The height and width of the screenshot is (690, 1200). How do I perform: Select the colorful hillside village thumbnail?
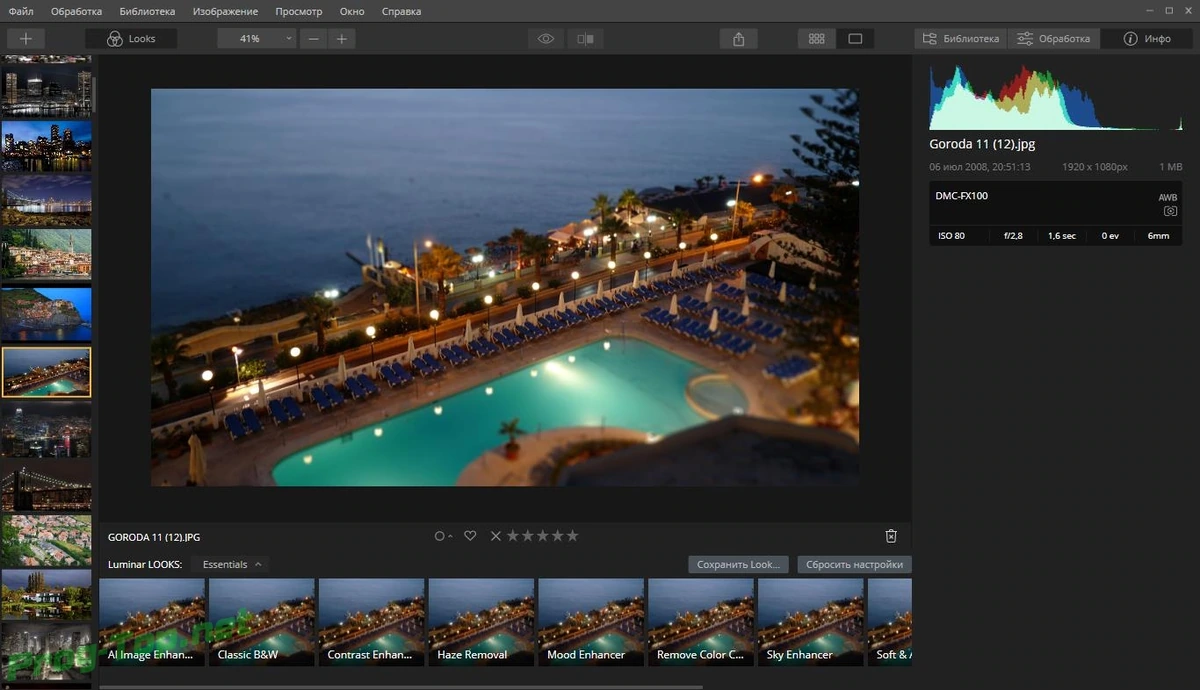[46, 255]
